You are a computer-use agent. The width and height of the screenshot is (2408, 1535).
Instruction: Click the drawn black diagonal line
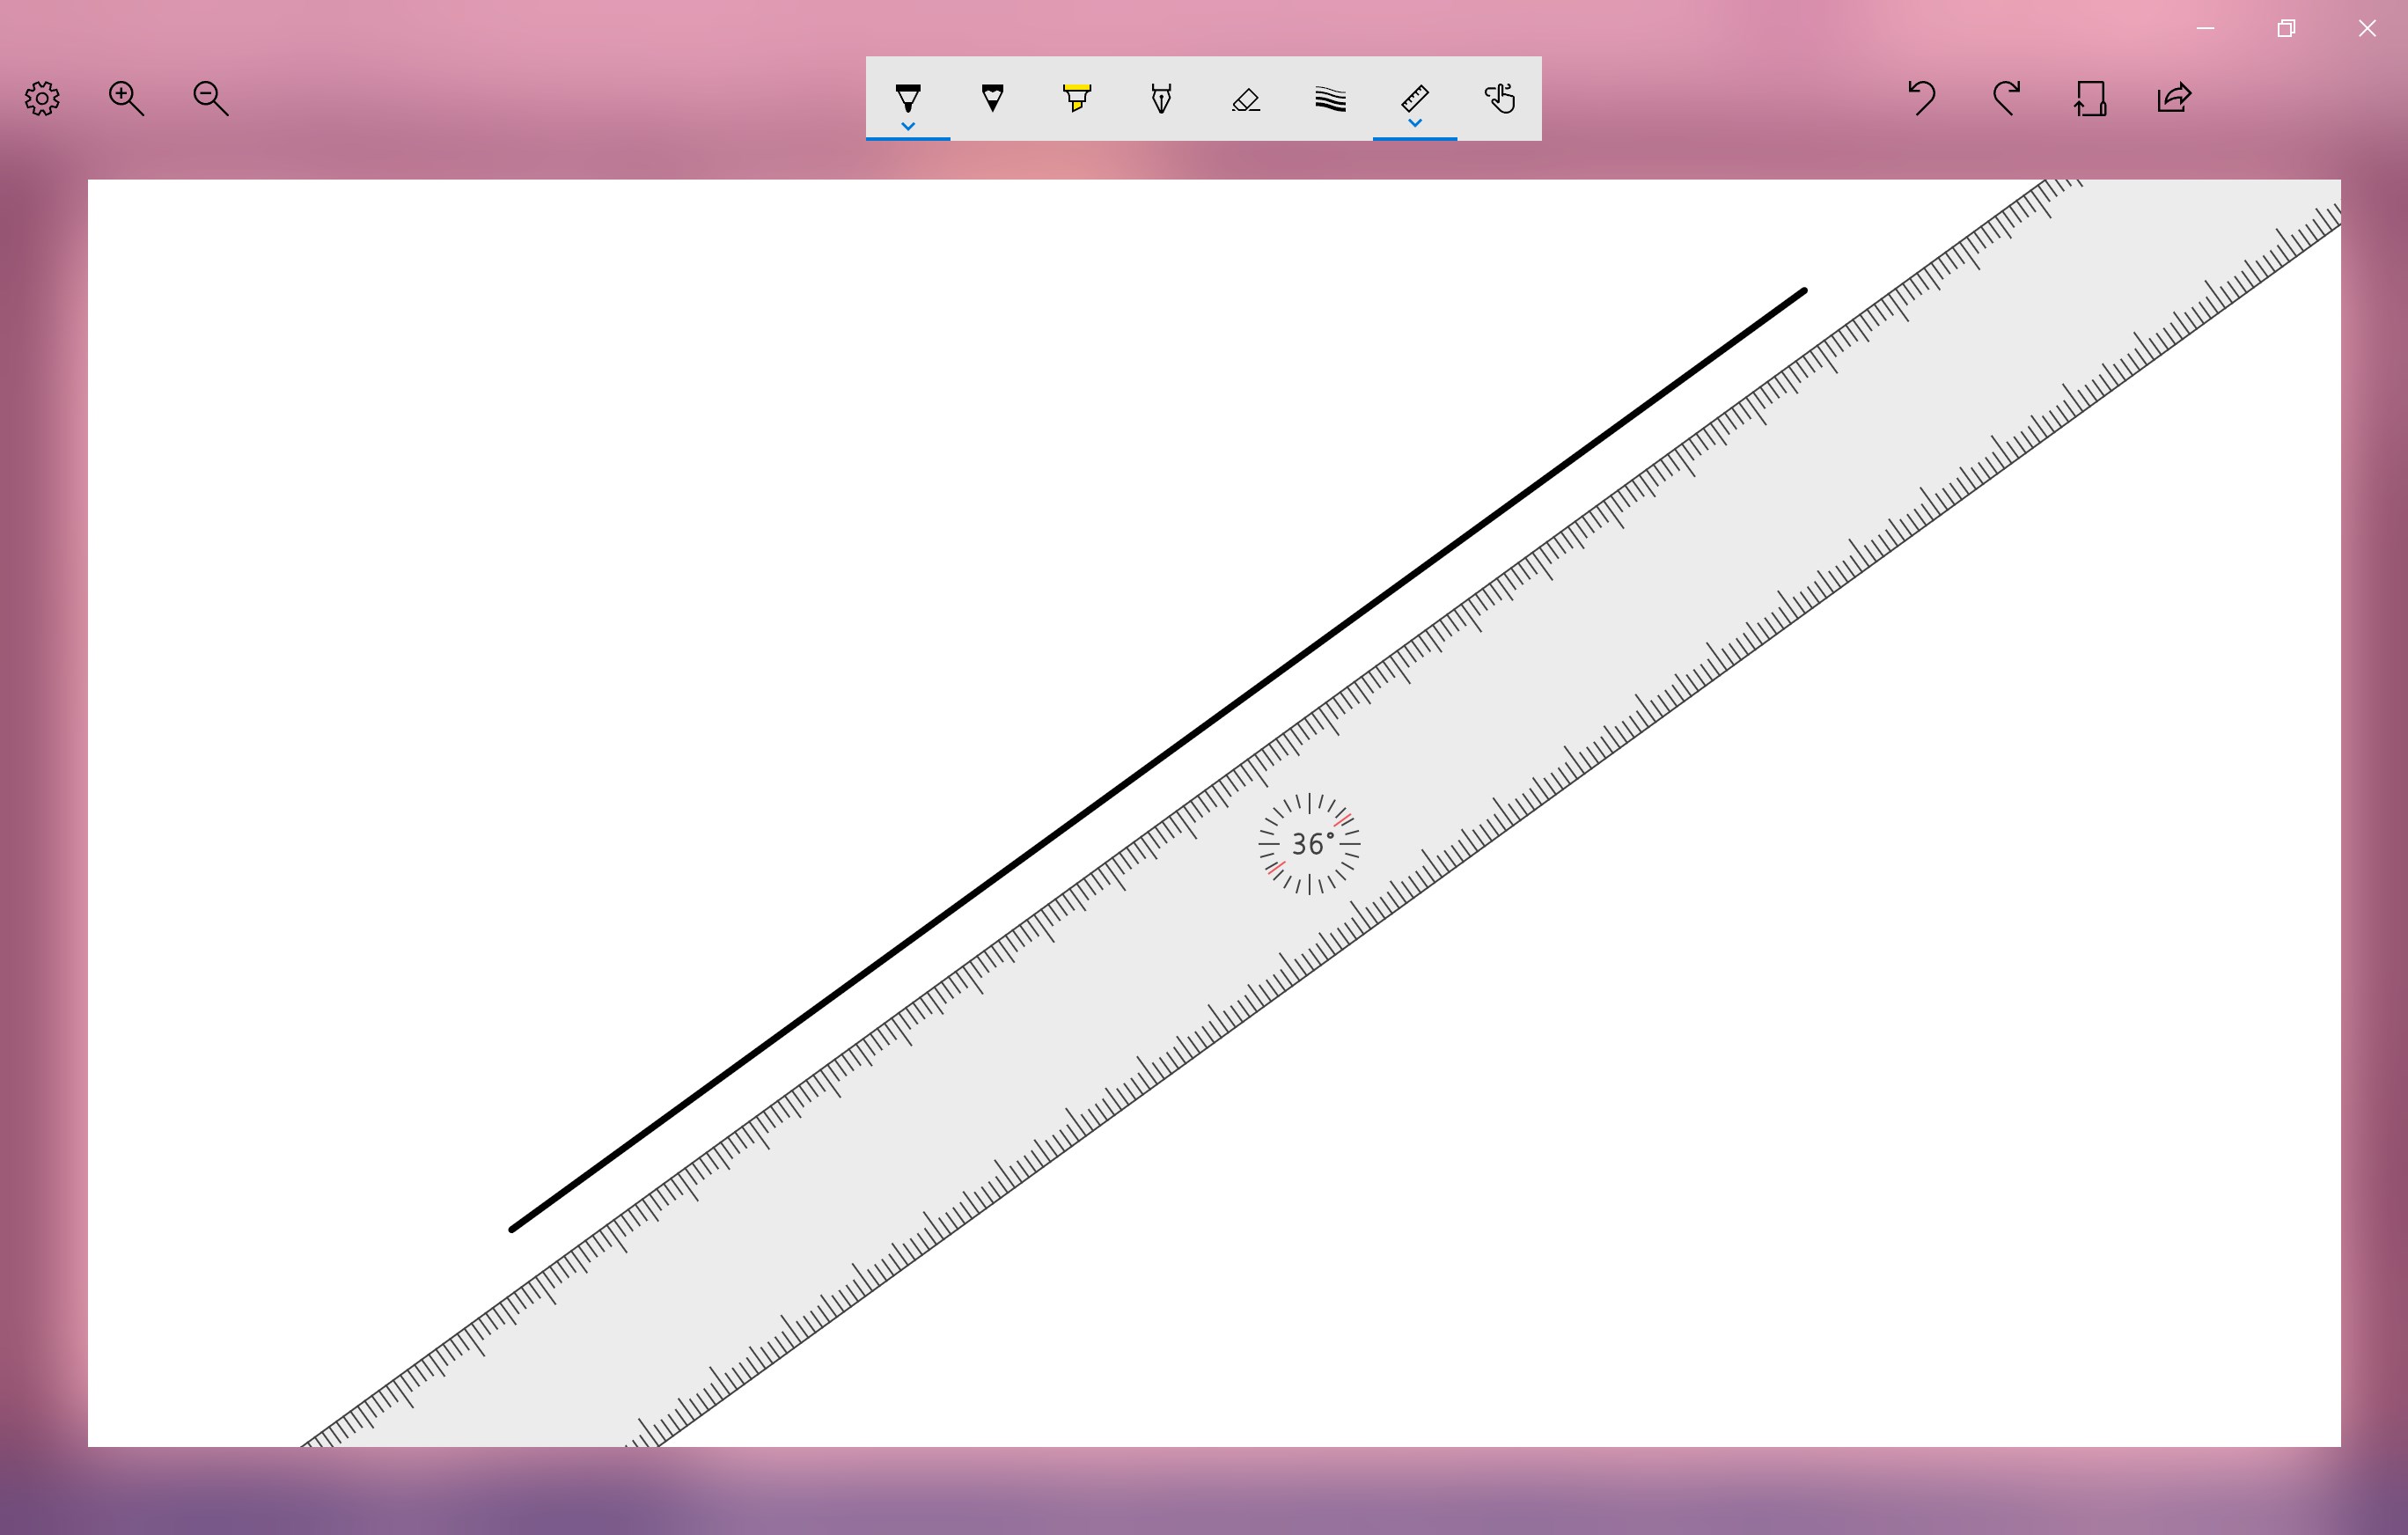tap(1158, 760)
